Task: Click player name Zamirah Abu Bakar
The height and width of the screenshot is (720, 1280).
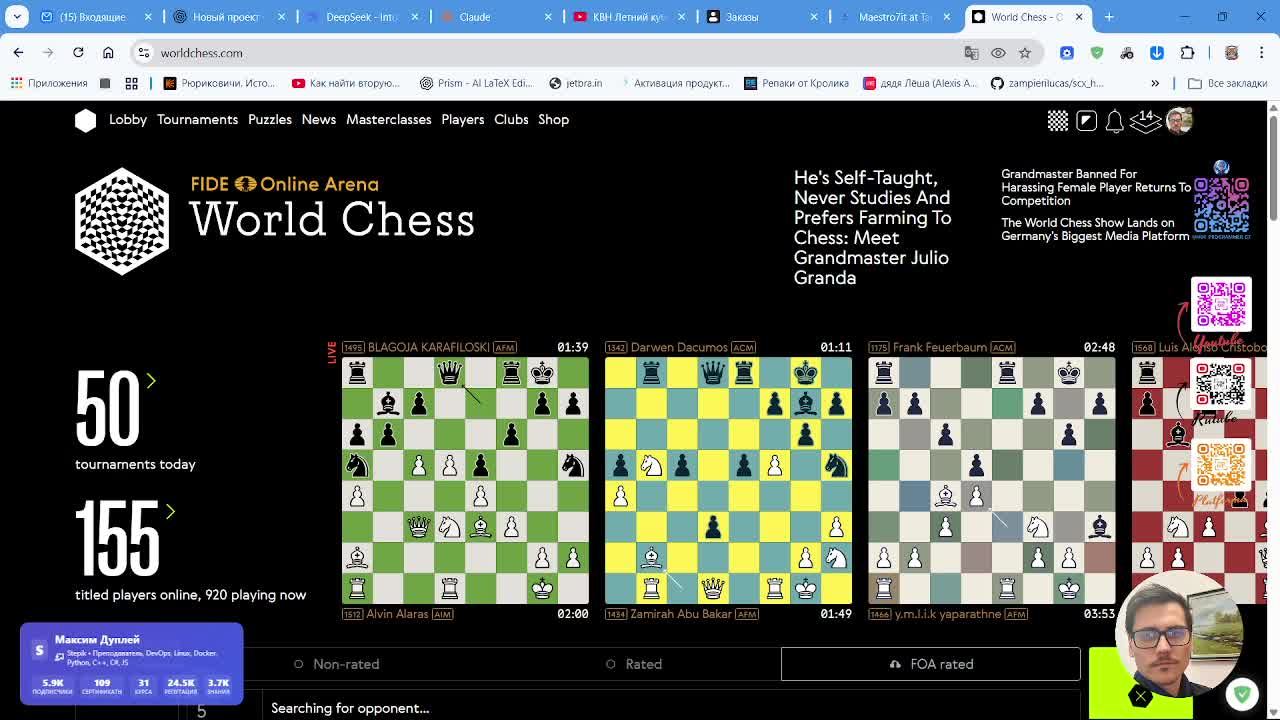Action: 681,614
